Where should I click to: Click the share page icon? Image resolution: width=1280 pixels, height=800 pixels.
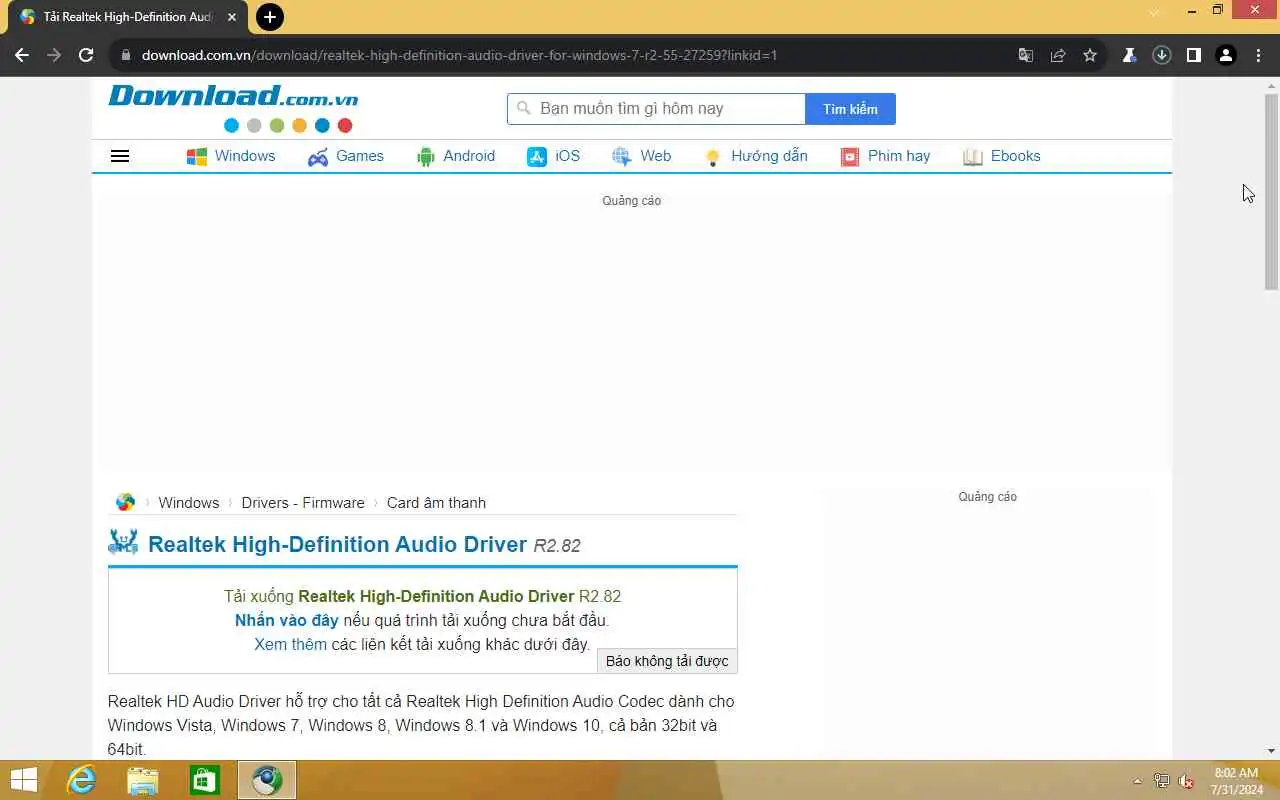coord(1058,55)
